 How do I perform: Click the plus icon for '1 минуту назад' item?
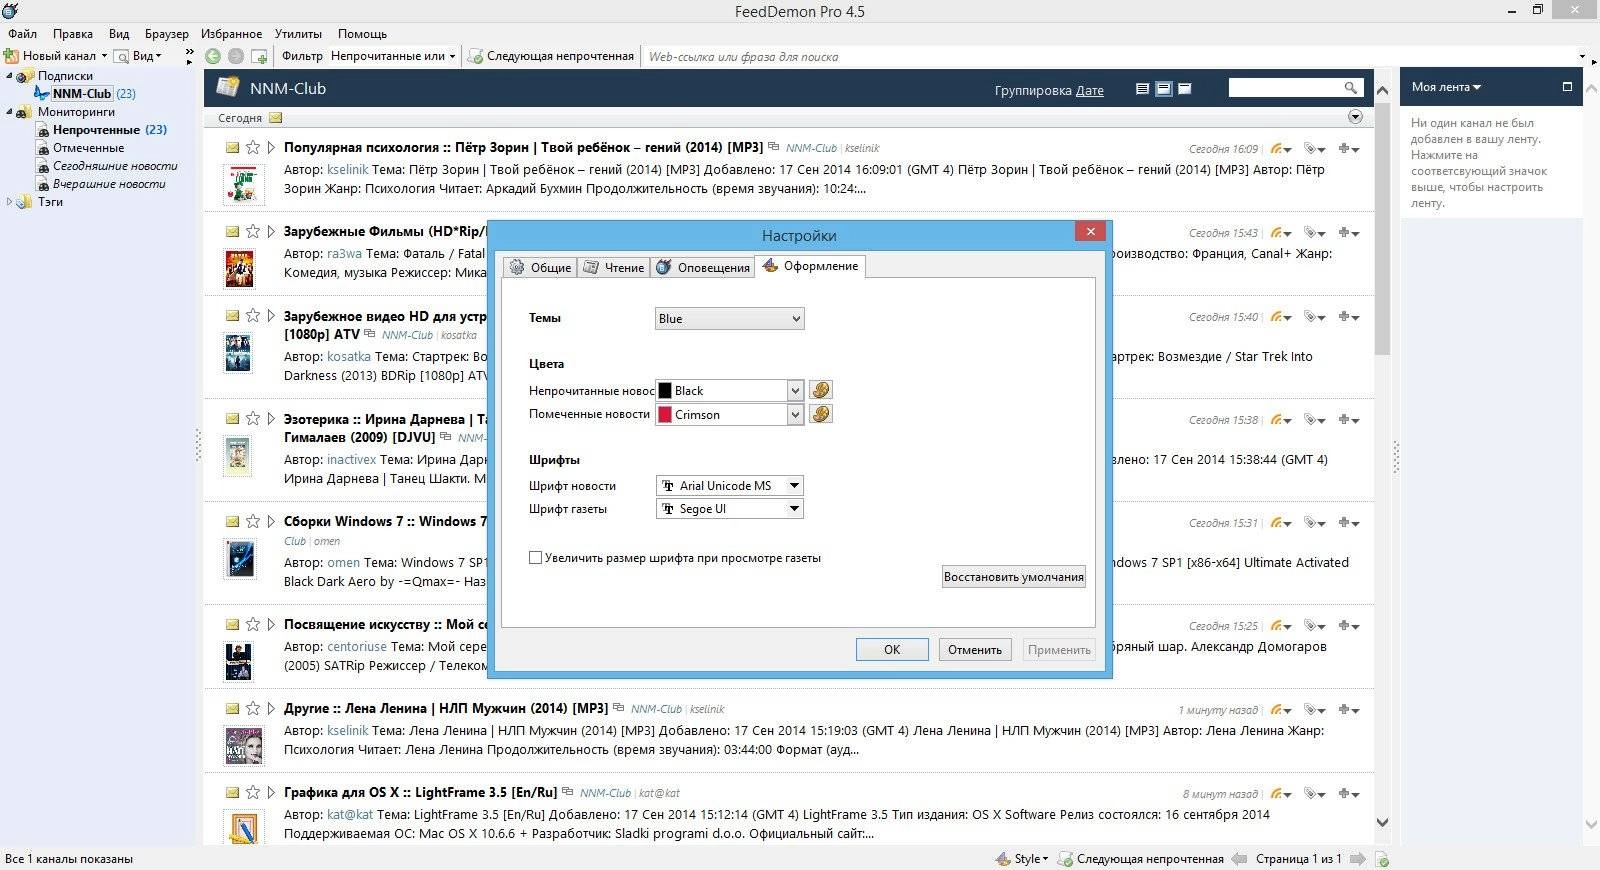[1348, 709]
